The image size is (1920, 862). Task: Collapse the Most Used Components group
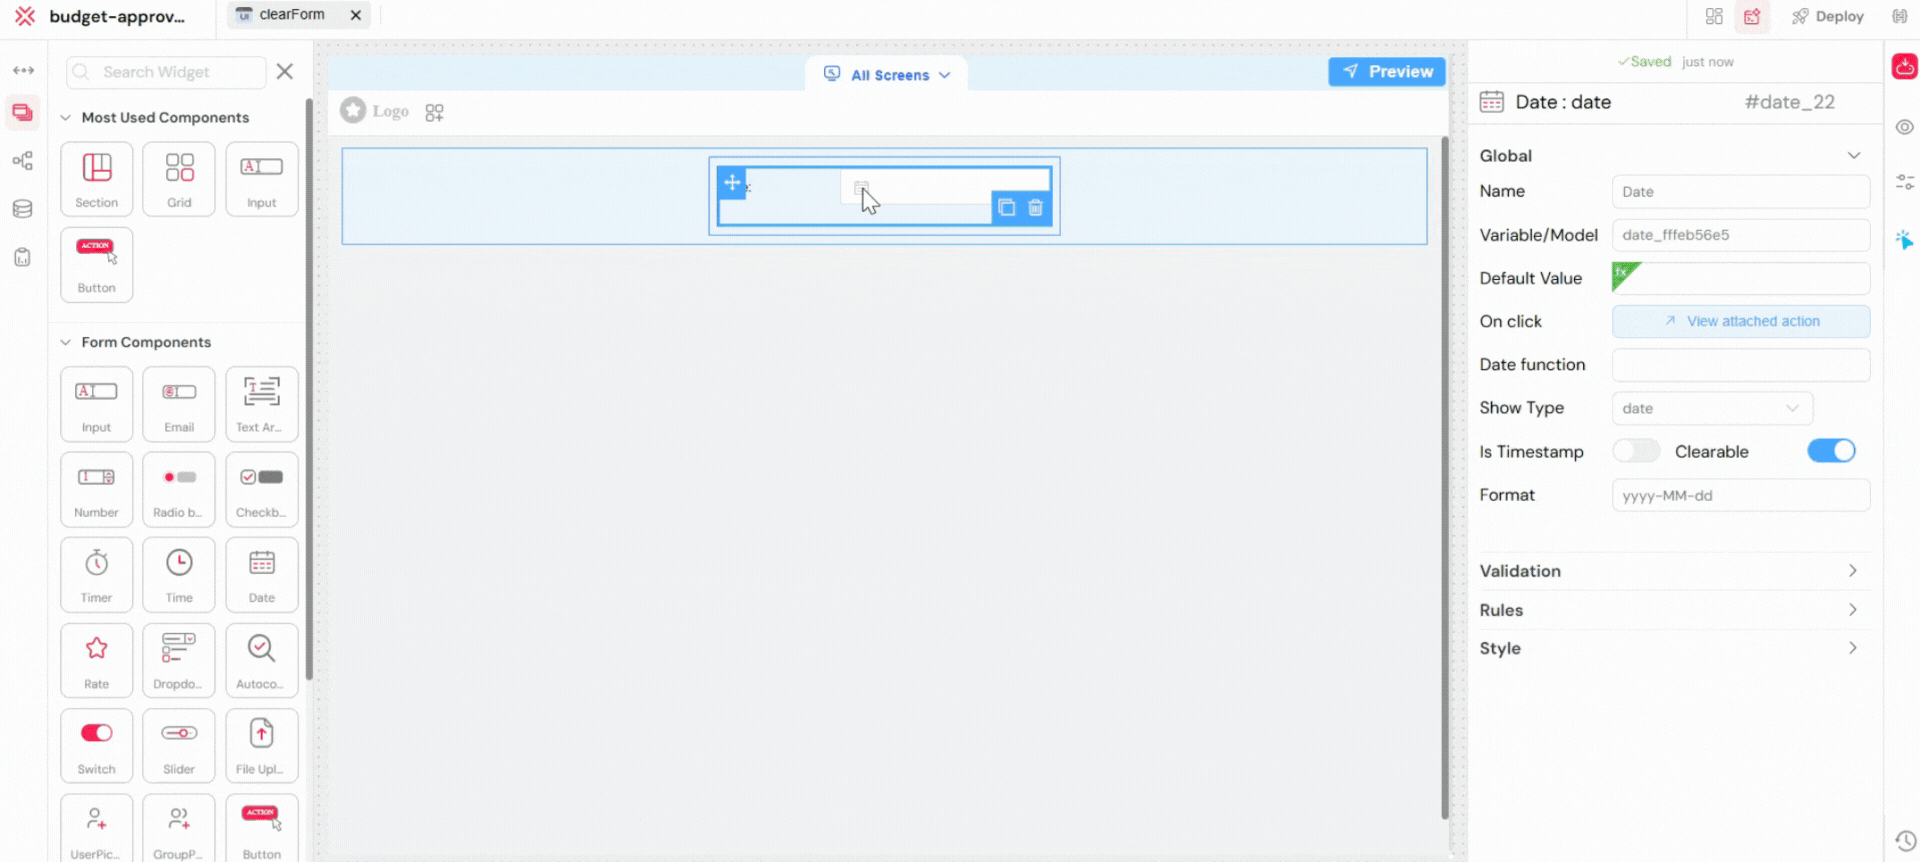[66, 118]
